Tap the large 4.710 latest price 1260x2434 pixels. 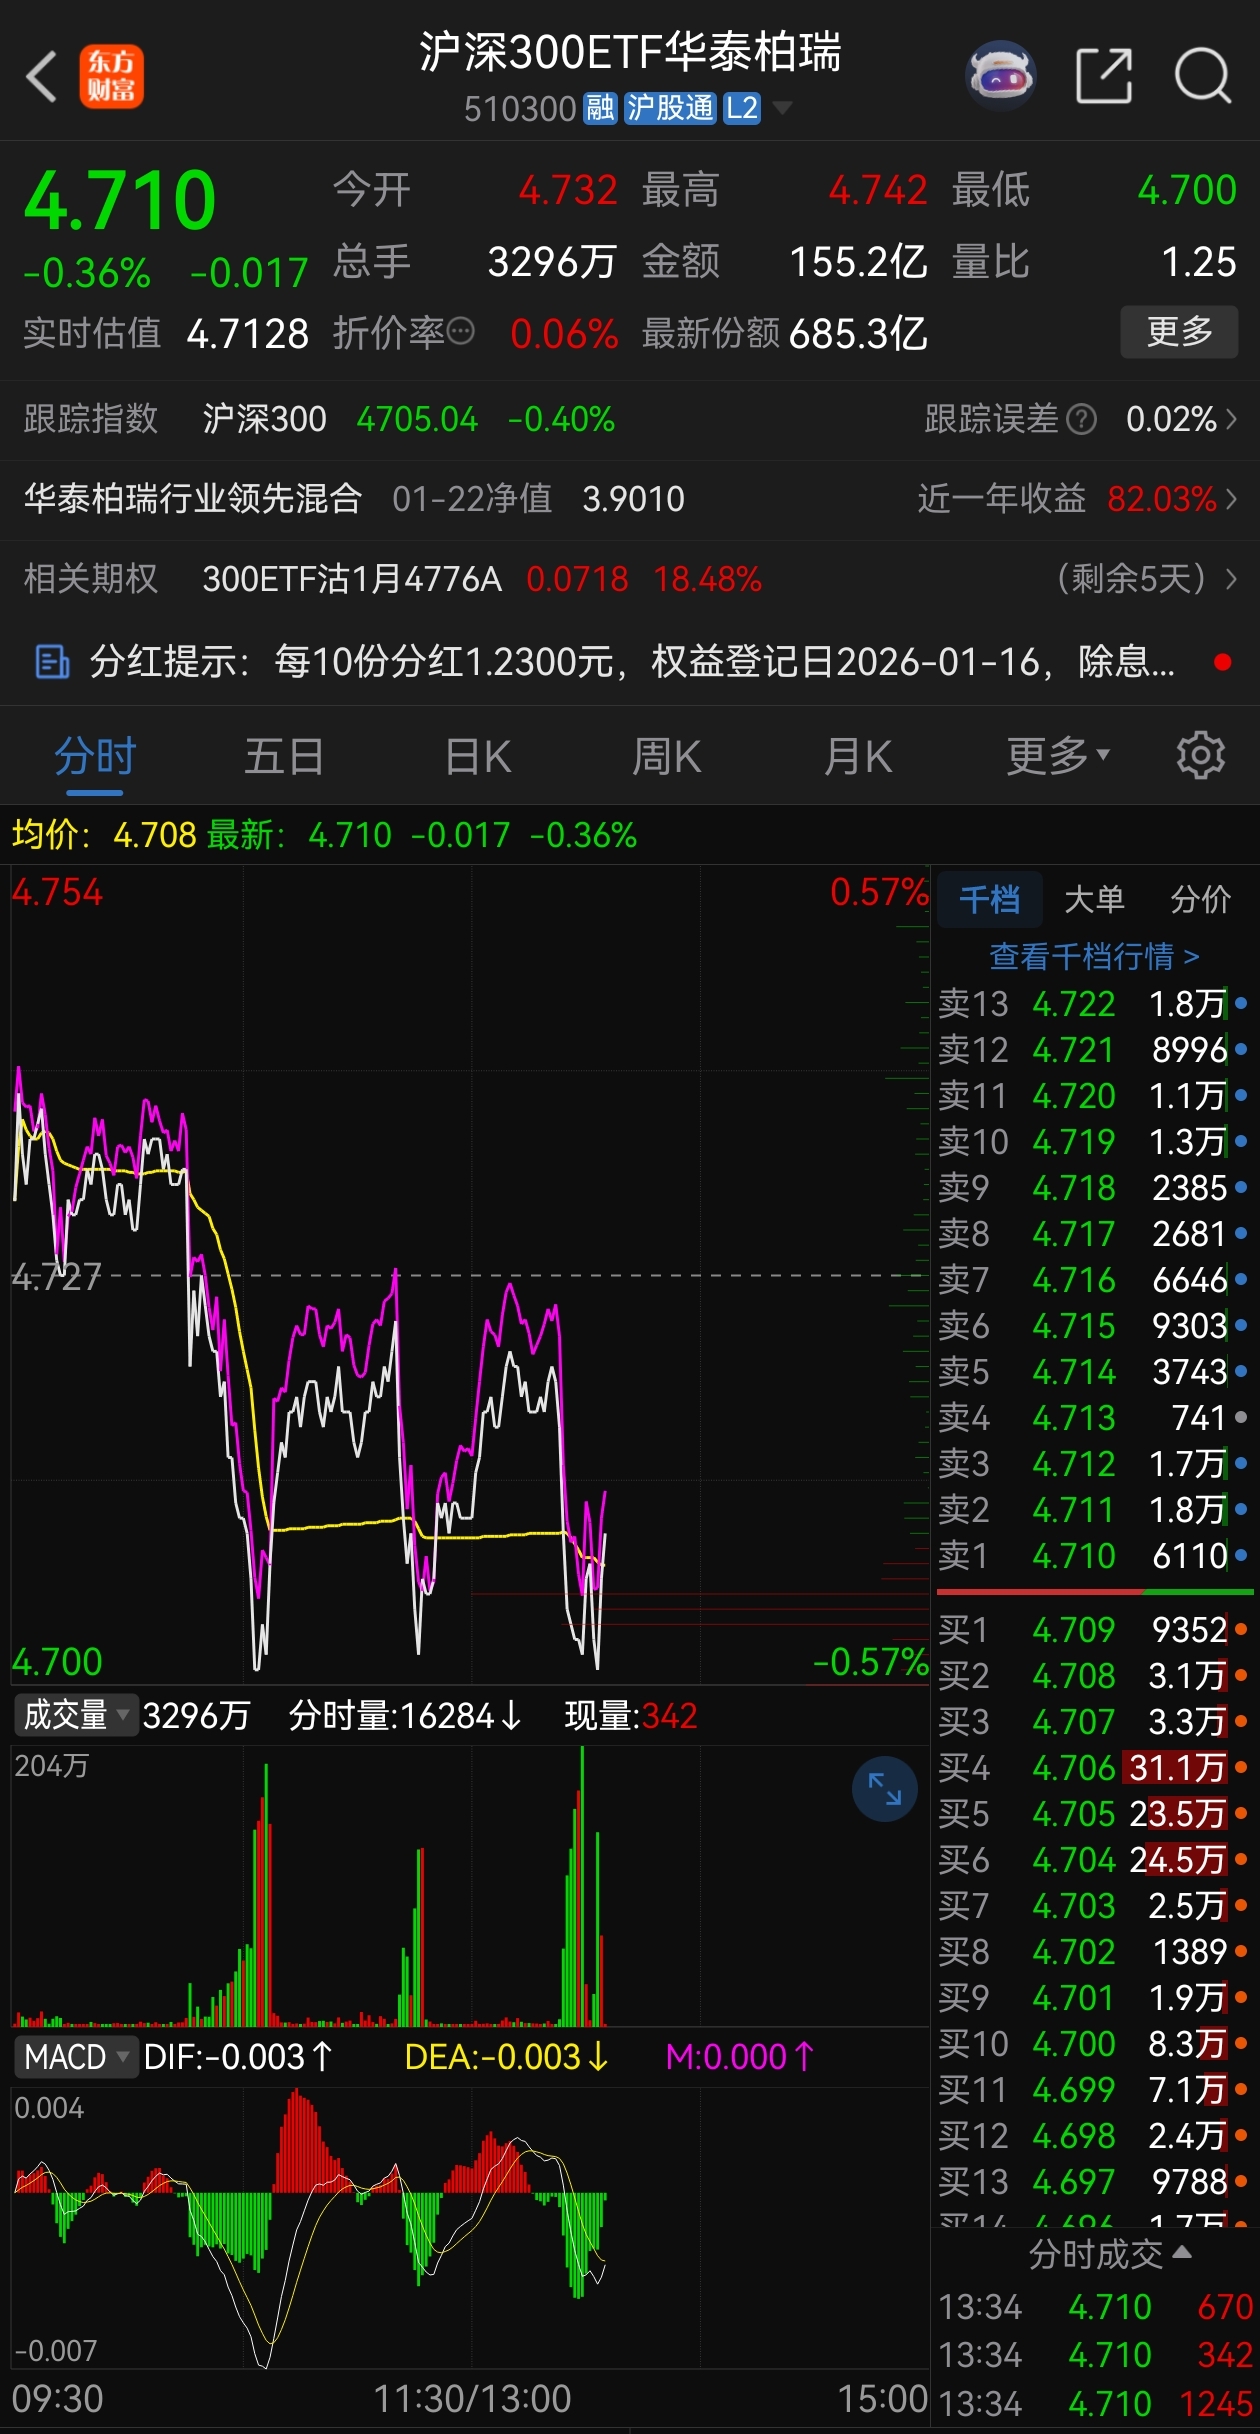point(120,200)
